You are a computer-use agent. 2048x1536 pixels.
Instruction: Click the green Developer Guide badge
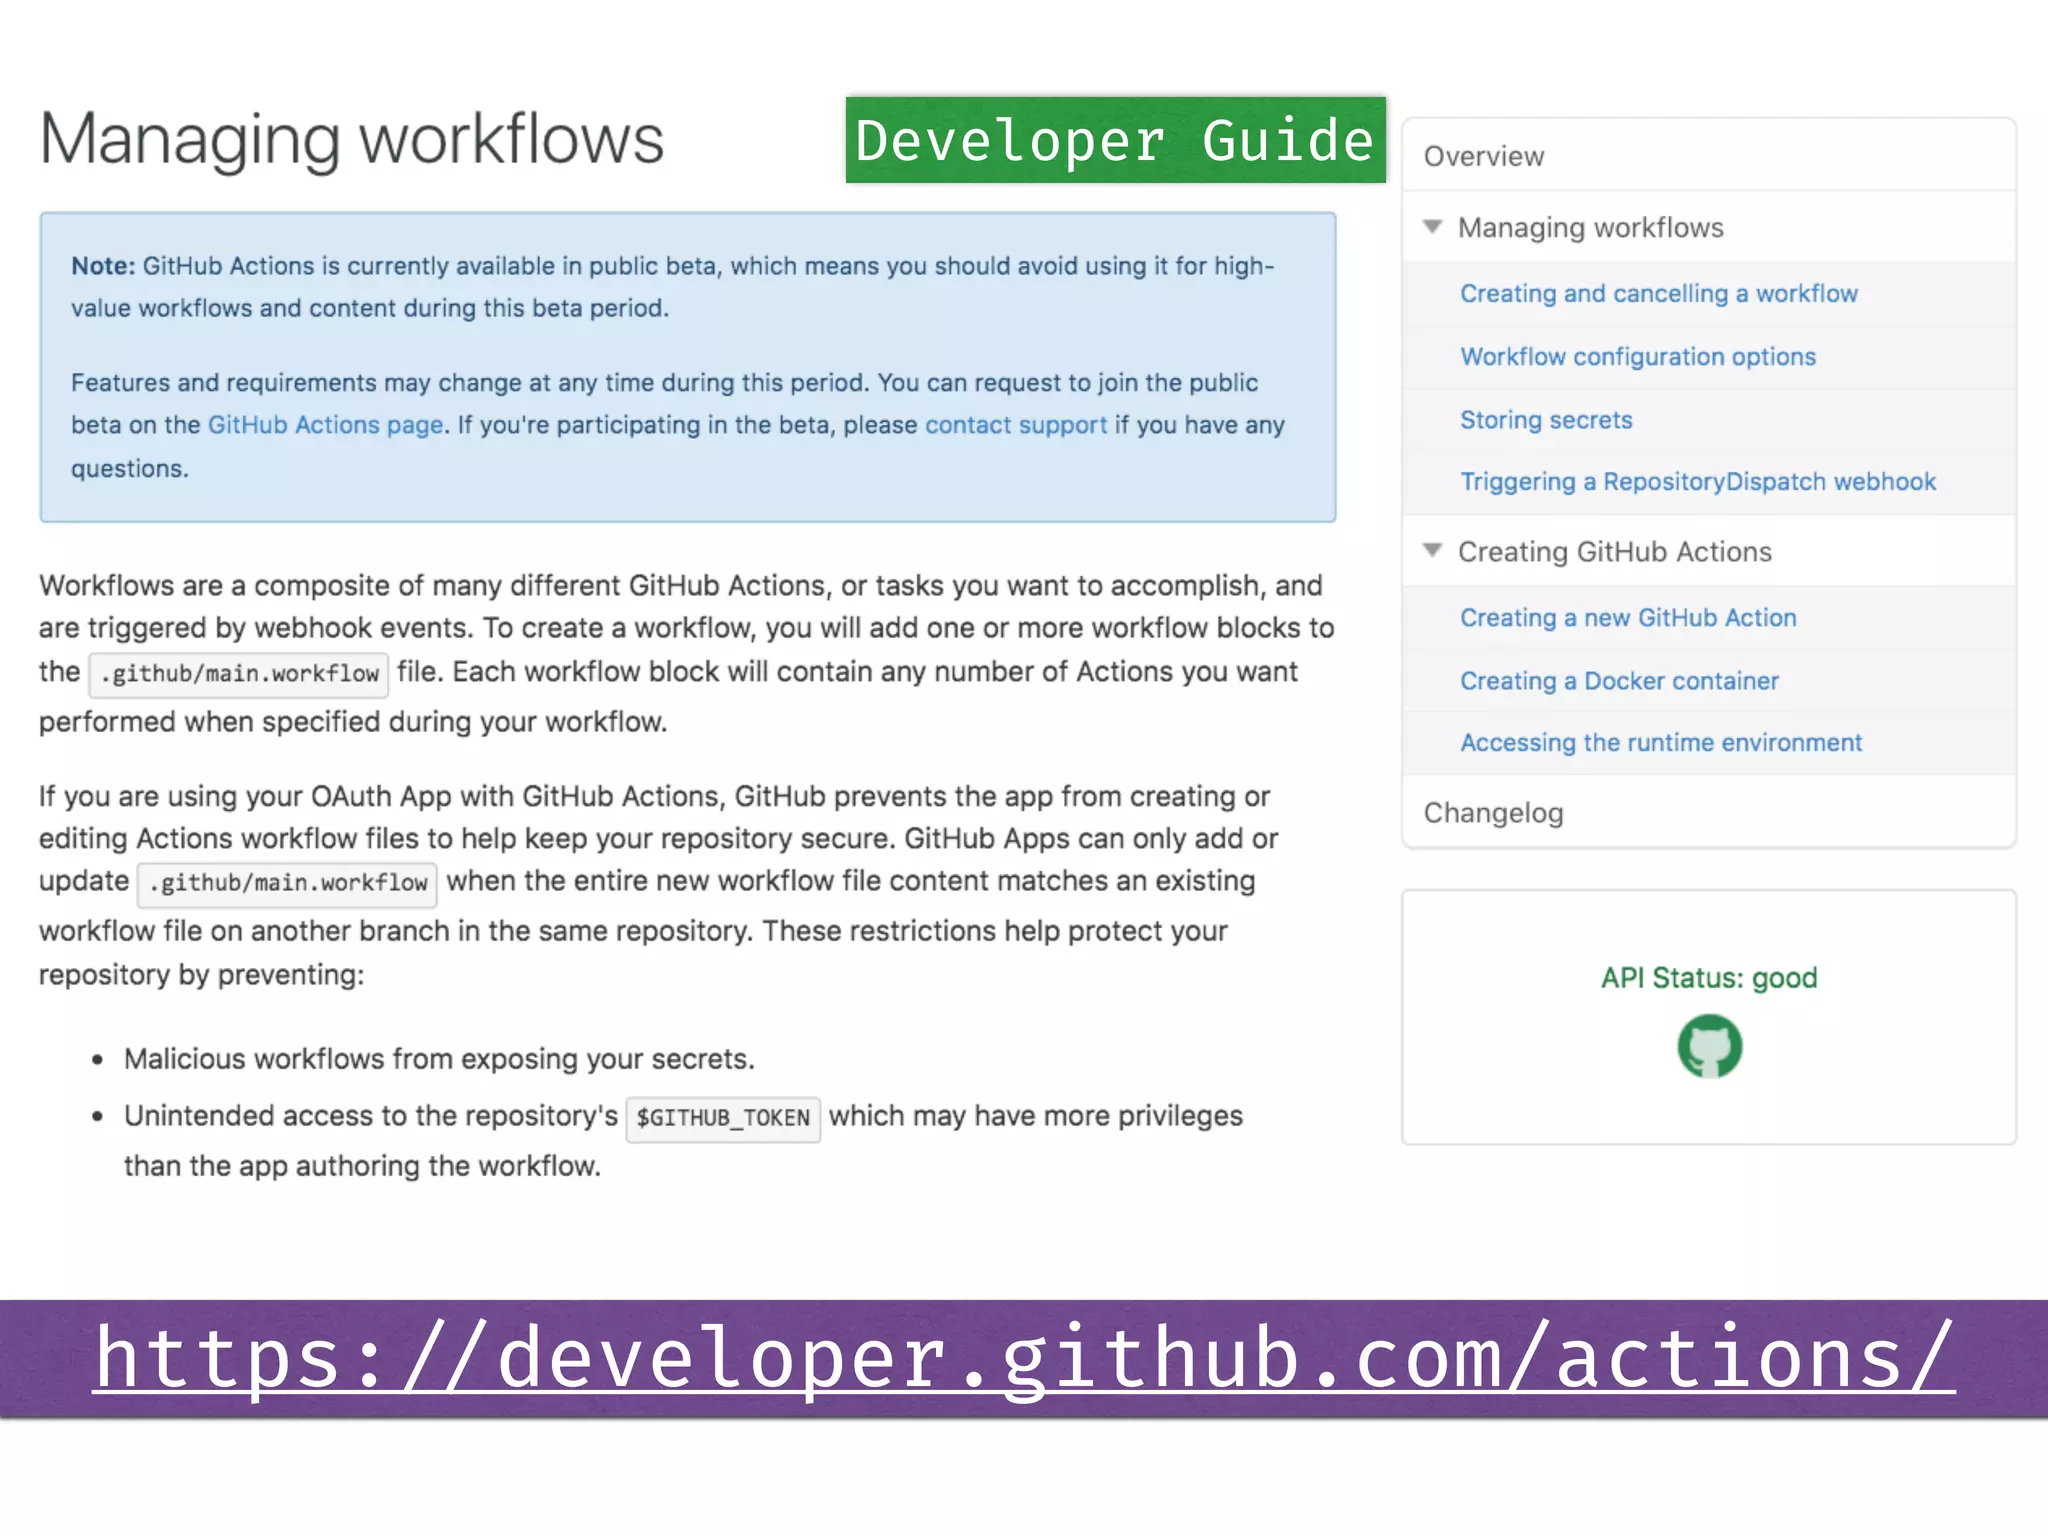[x=1115, y=140]
